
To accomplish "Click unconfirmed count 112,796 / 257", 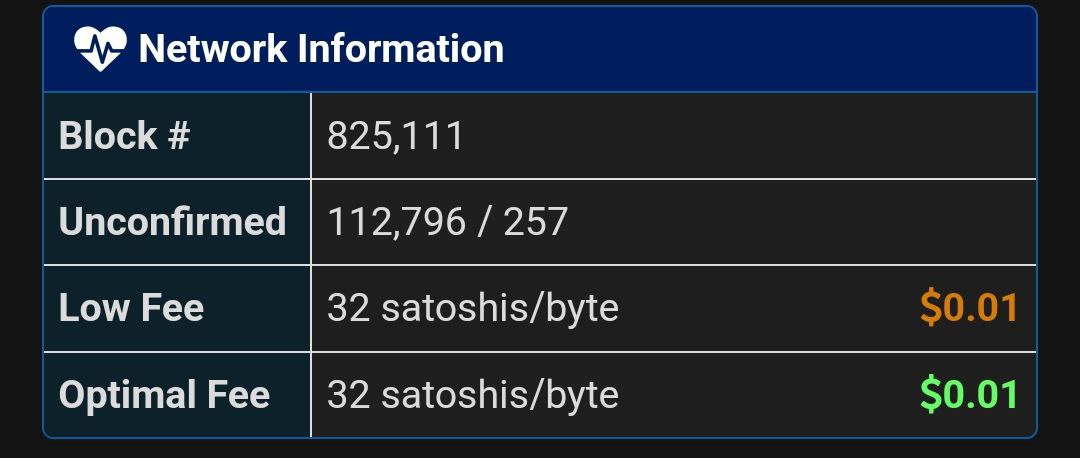I will point(448,222).
